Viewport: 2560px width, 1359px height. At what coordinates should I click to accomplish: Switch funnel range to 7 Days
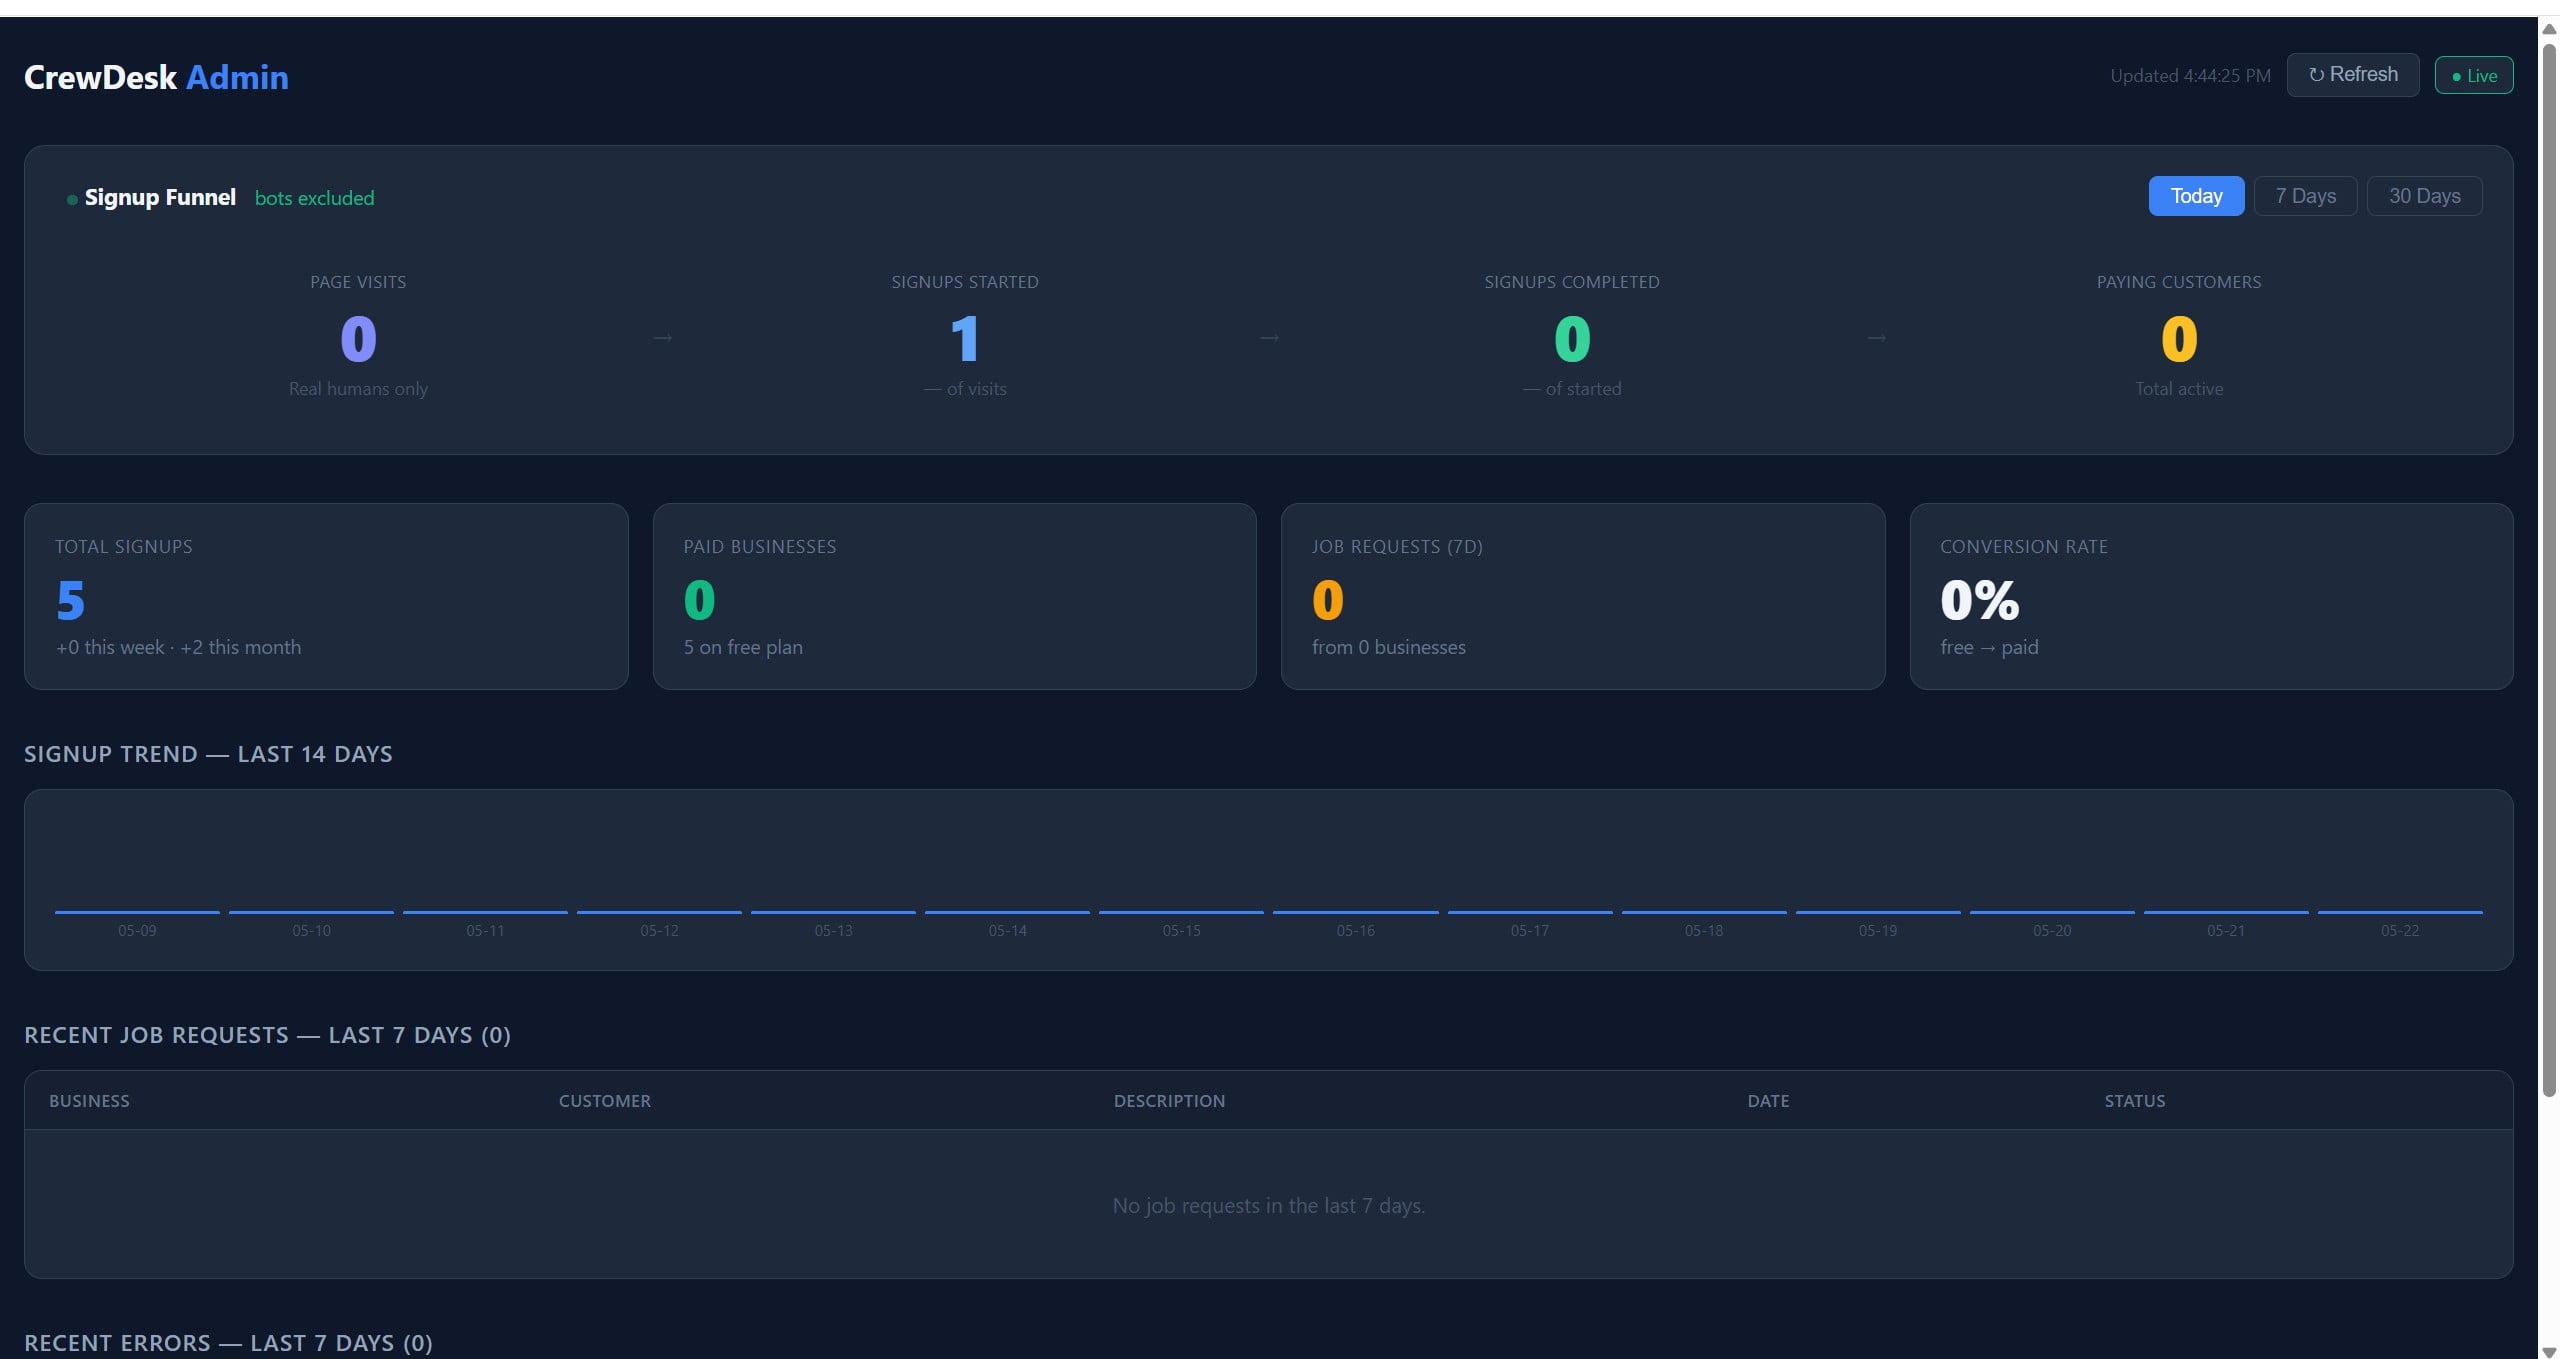pyautogui.click(x=2305, y=196)
